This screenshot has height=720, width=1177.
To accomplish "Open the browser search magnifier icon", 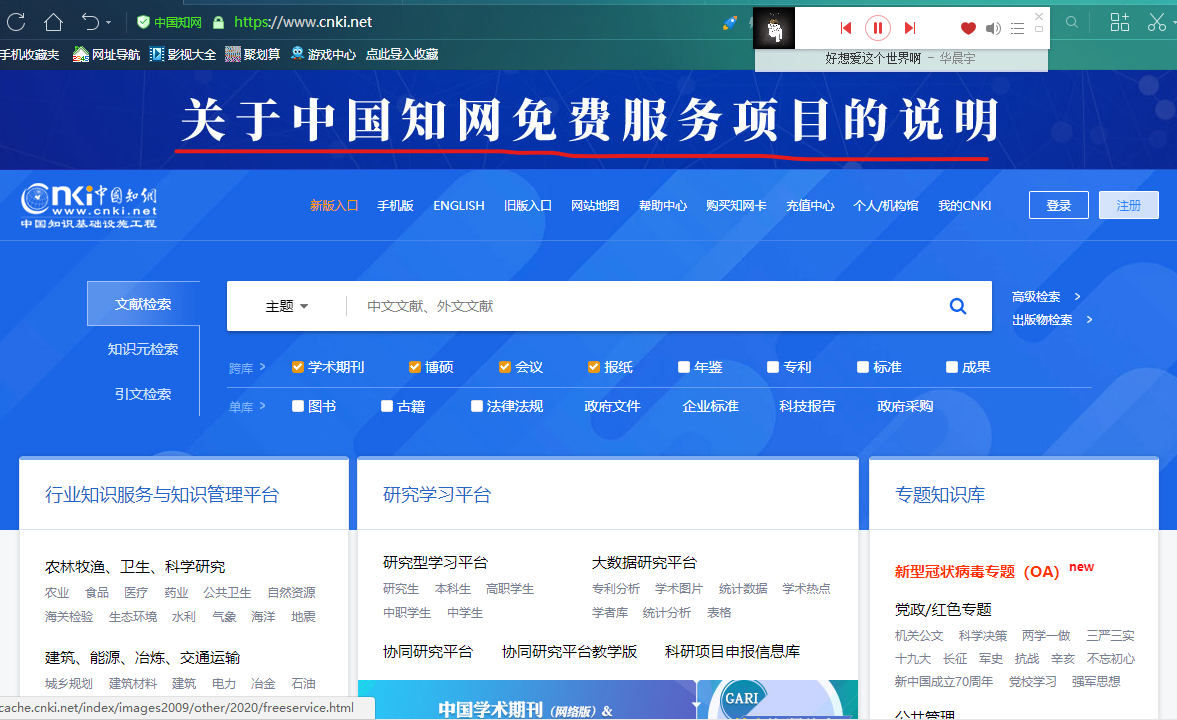I will tap(1072, 20).
